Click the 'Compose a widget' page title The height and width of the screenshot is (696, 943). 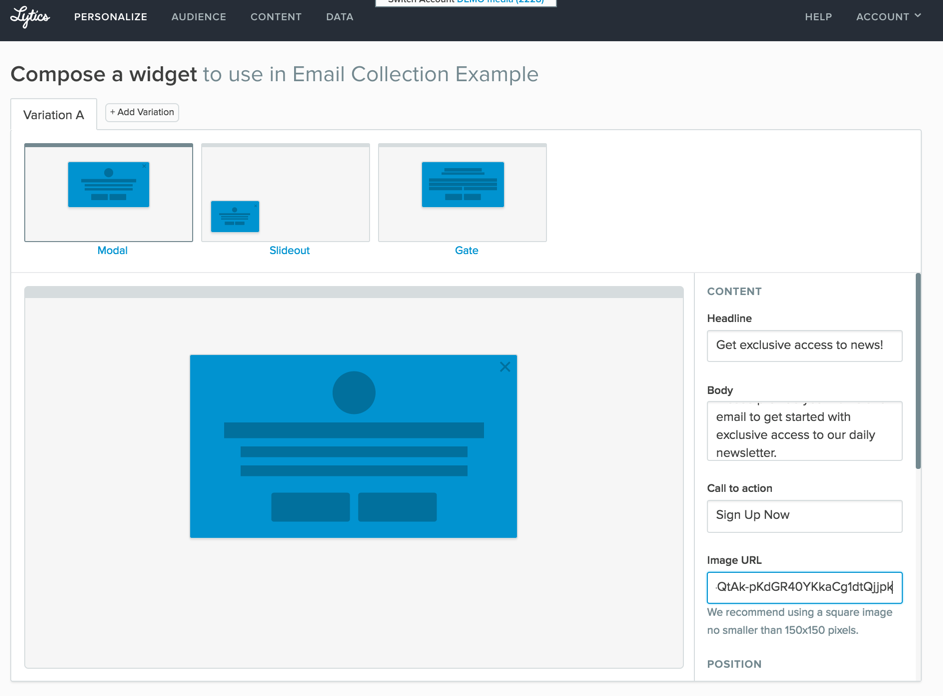point(104,74)
